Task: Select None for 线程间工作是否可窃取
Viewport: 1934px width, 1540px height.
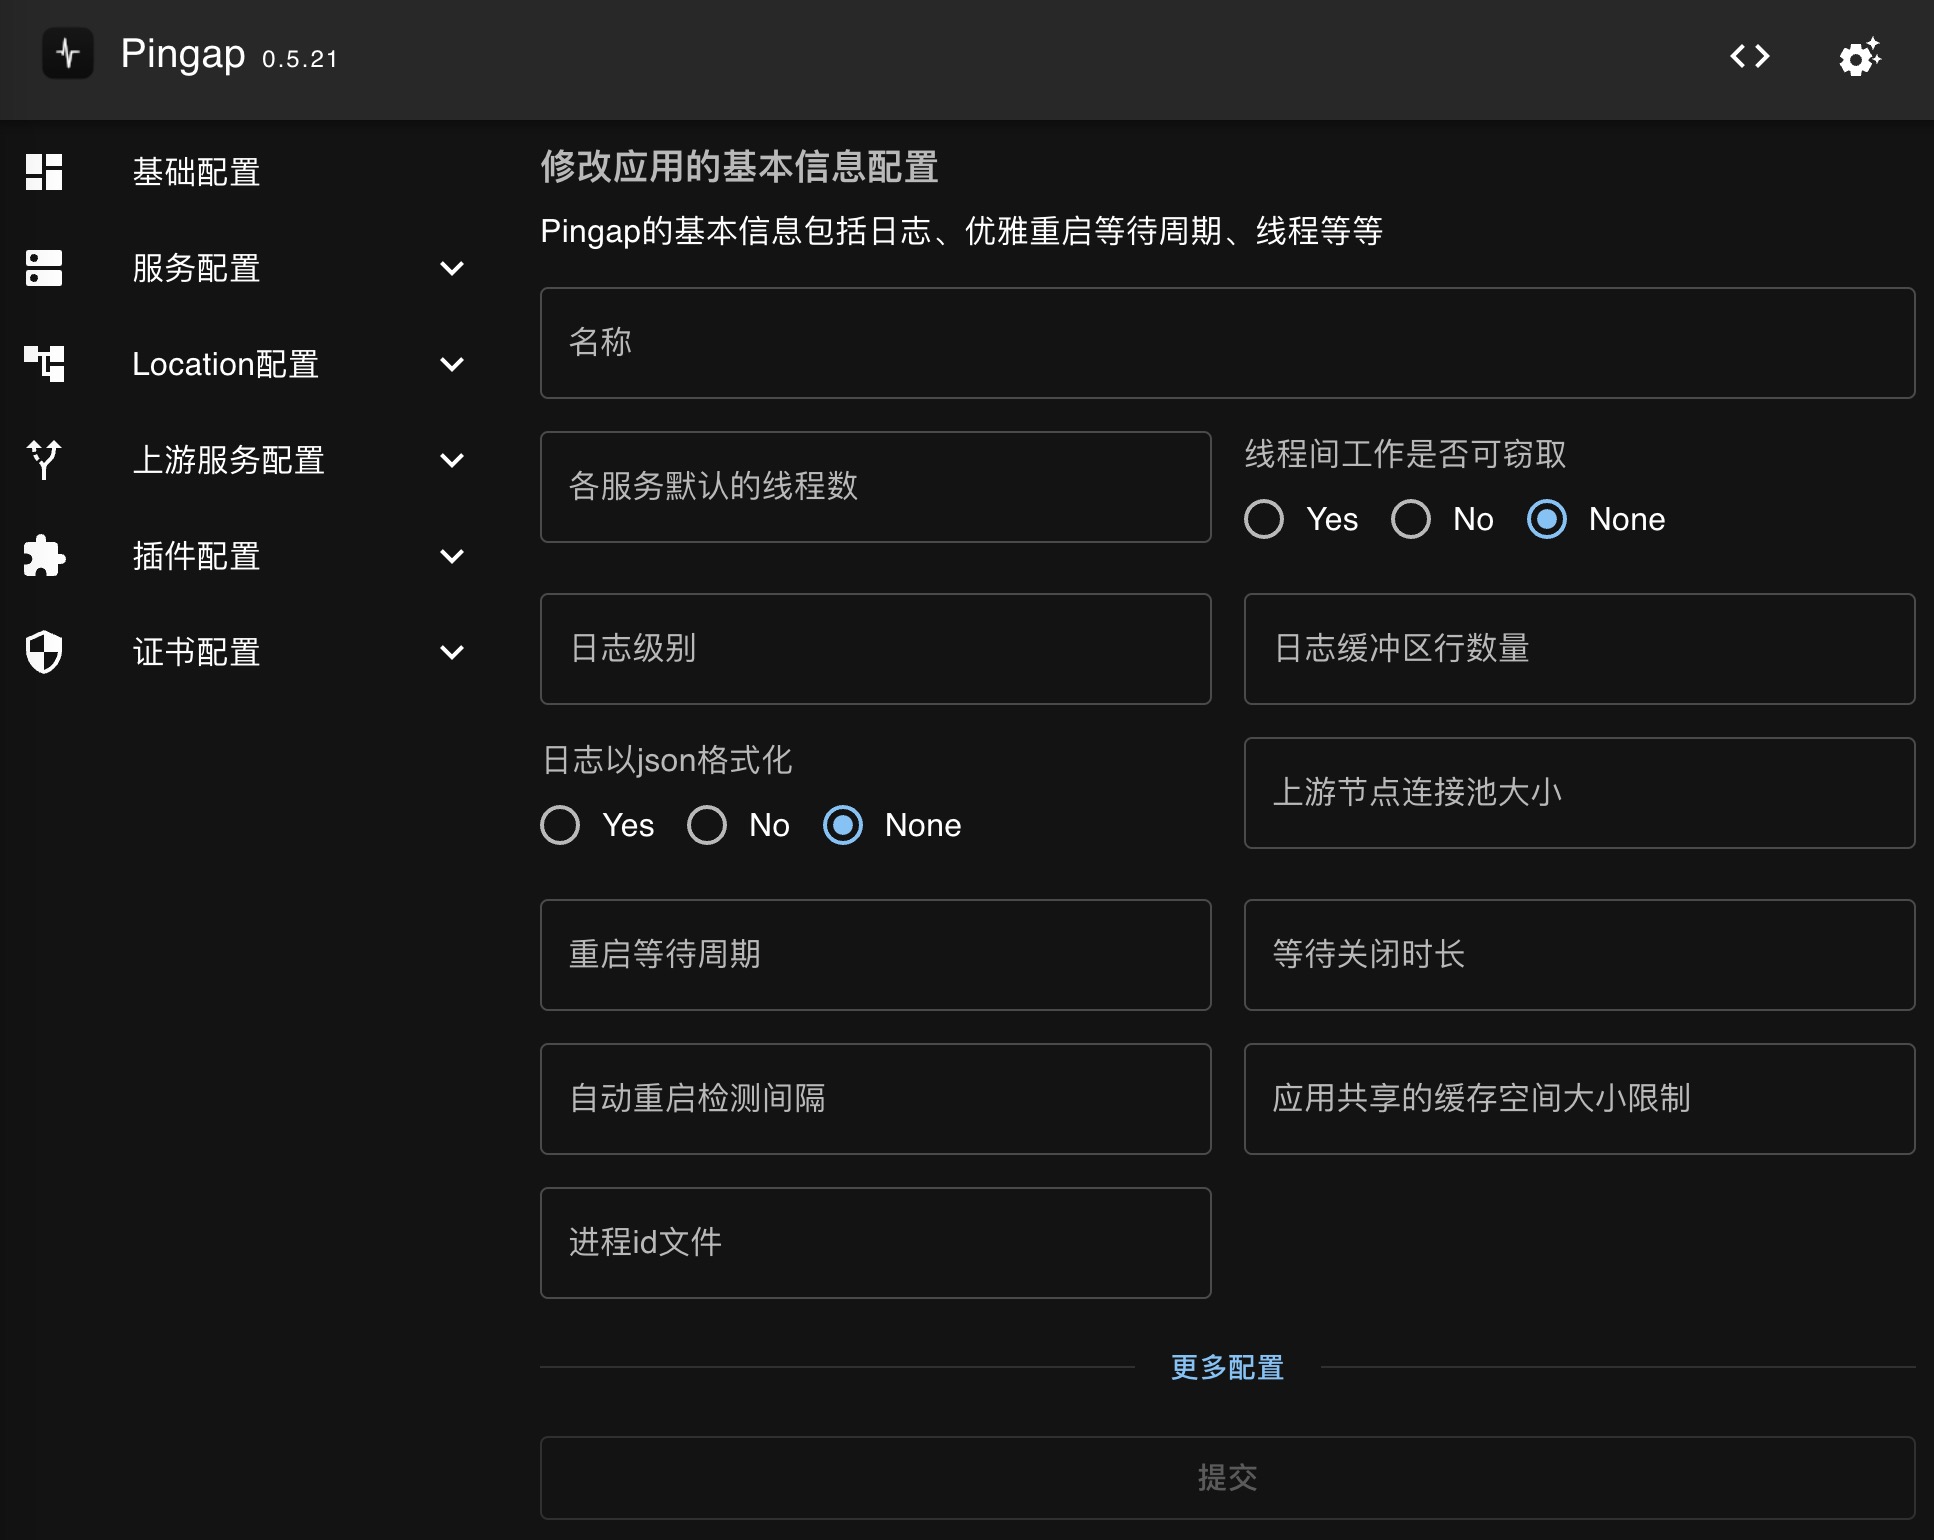Action: [1547, 519]
